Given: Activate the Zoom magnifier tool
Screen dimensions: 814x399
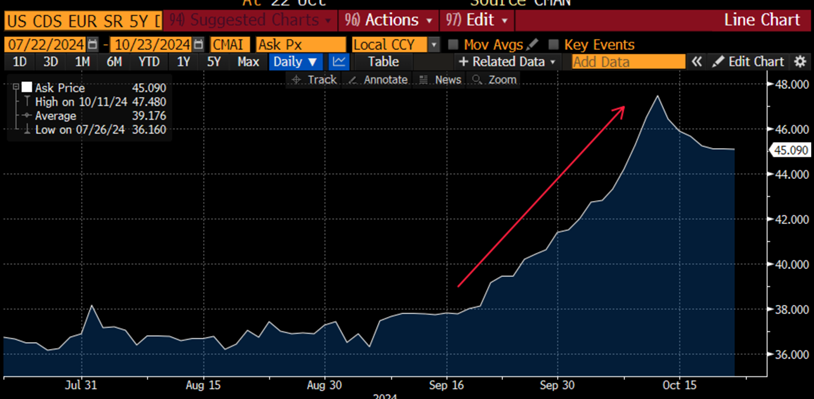Looking at the screenshot, I should [494, 80].
